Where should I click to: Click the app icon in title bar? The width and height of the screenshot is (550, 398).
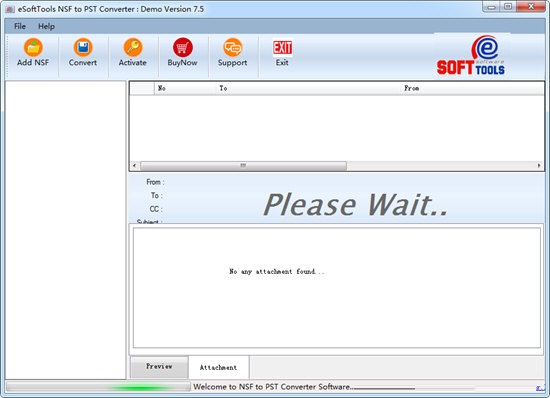click(x=10, y=9)
